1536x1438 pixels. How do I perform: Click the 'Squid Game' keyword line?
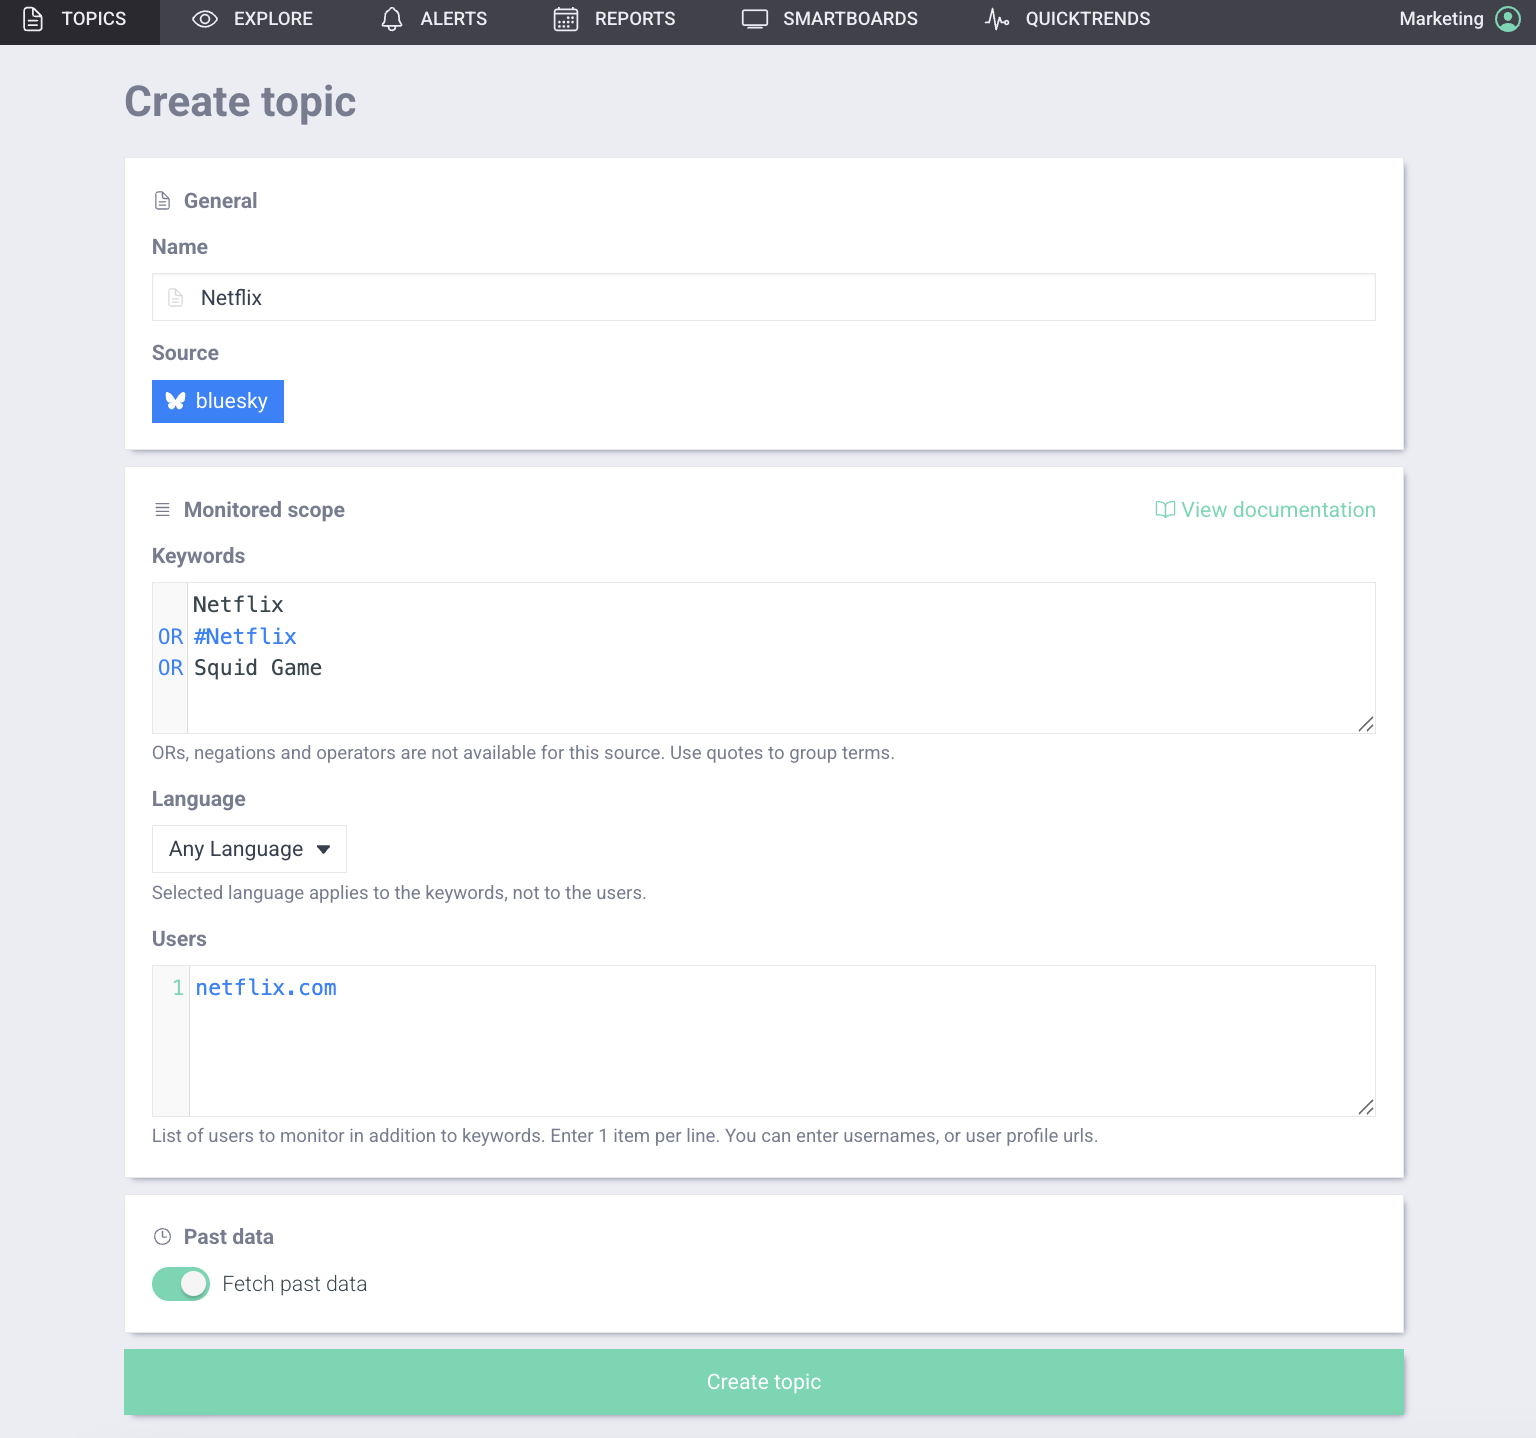(x=258, y=668)
